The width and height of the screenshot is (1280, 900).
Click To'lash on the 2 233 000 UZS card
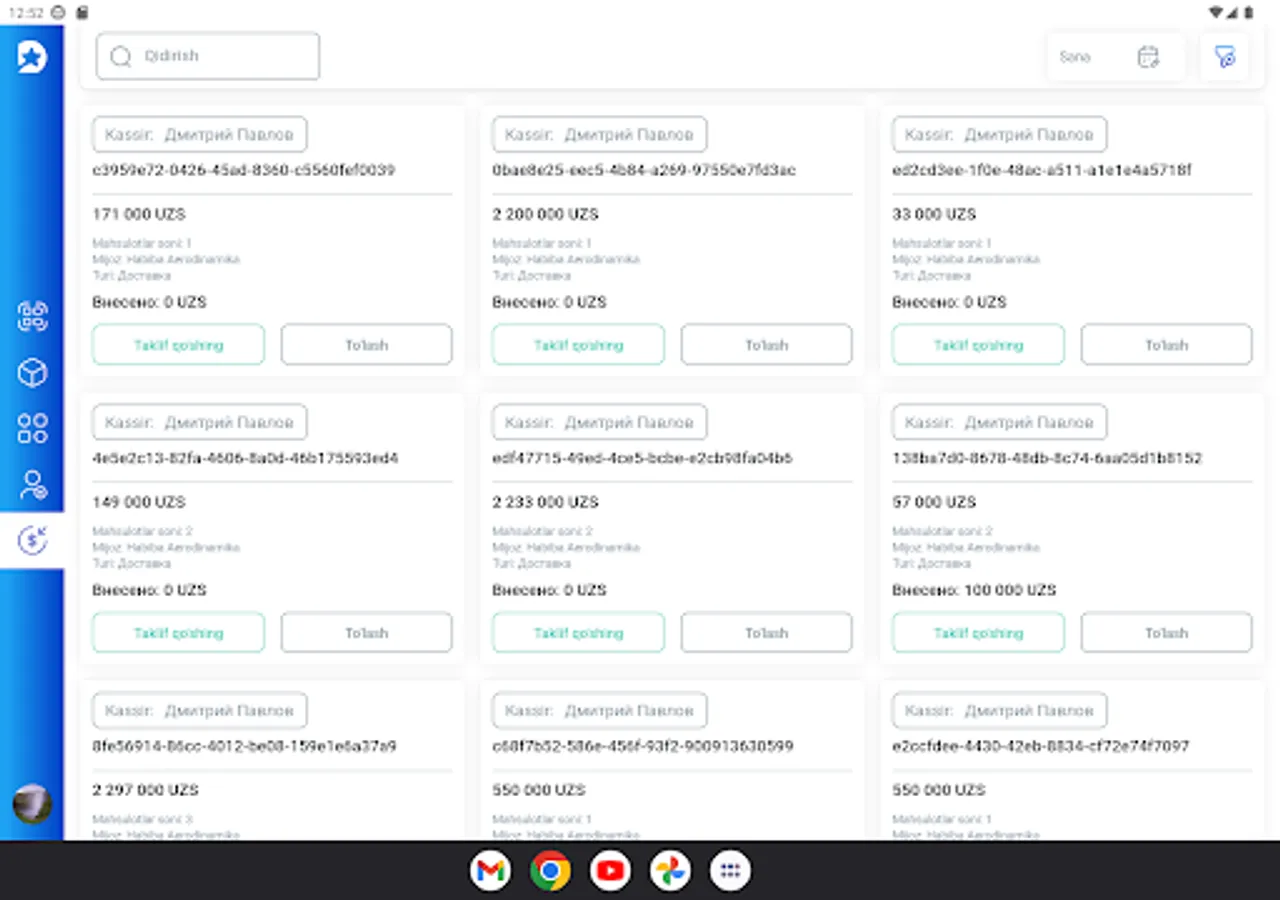coord(766,633)
